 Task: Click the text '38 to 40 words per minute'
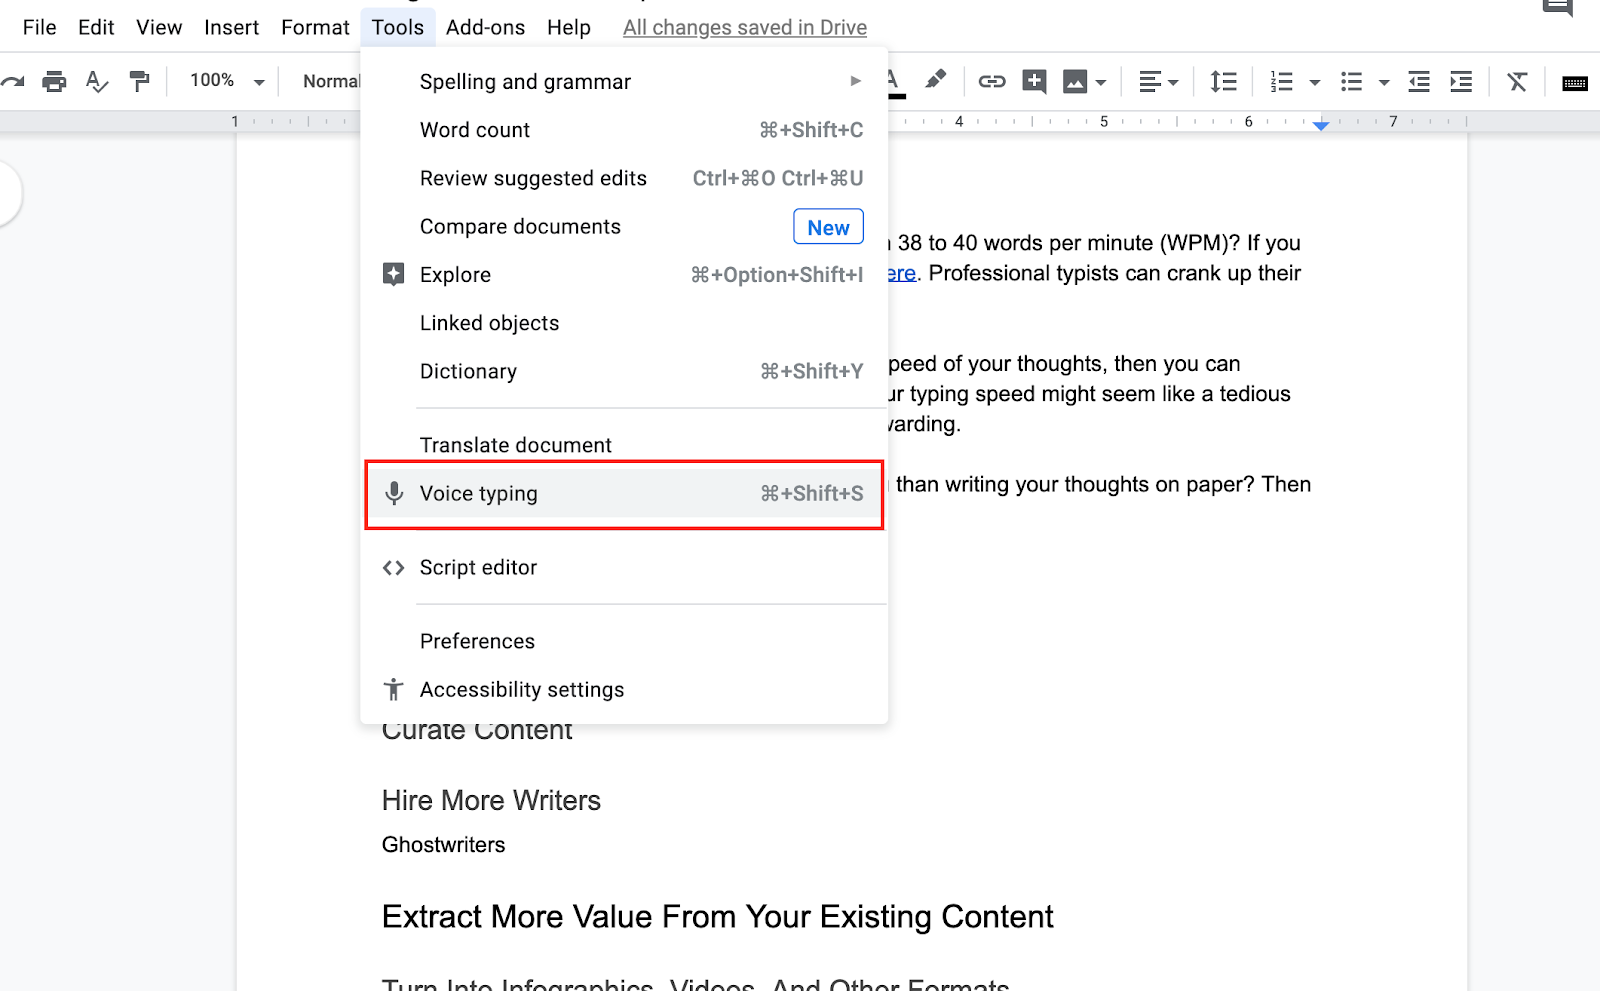point(1025,243)
